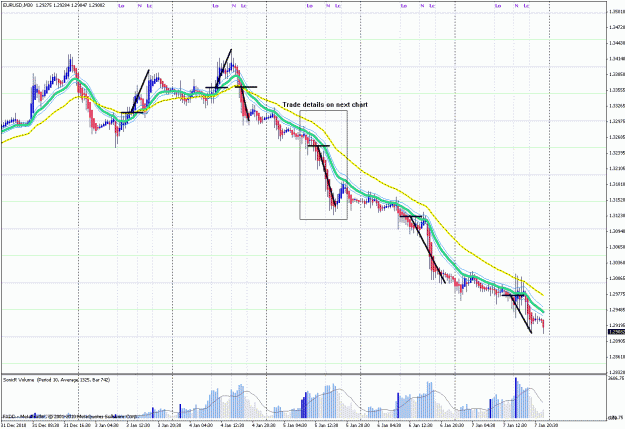The image size is (625, 429).
Task: Click the "3 Jan 20:30" time axis label
Action: pos(170,425)
